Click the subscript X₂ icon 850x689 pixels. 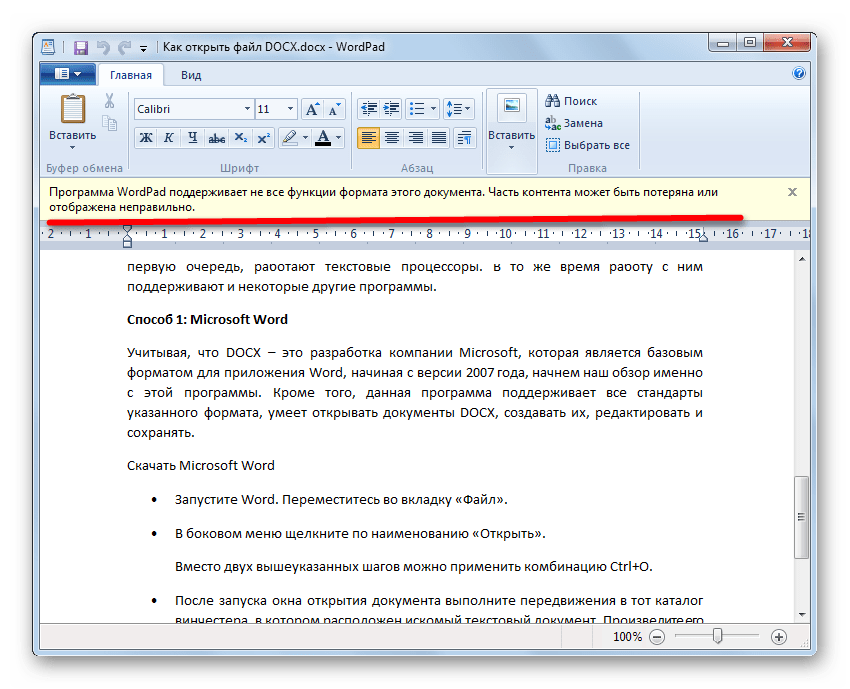(241, 138)
